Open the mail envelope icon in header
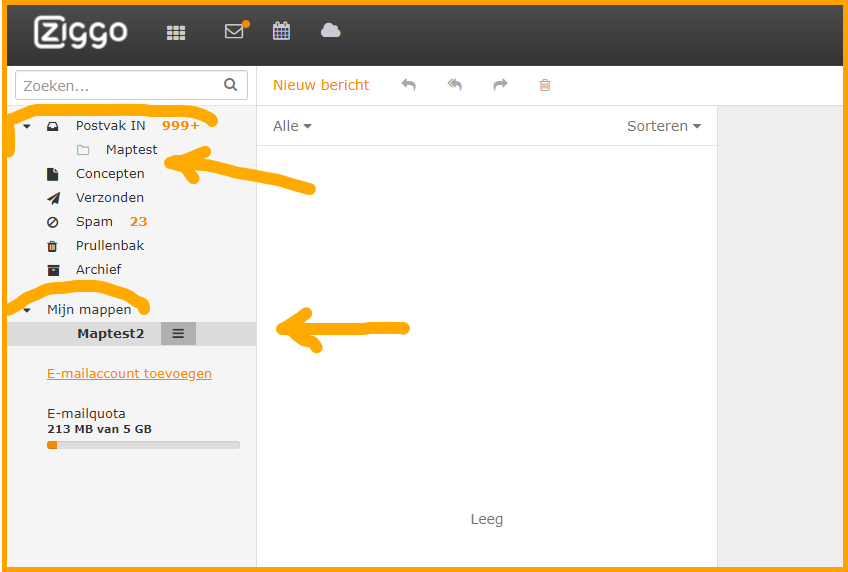The height and width of the screenshot is (572, 848). (234, 31)
